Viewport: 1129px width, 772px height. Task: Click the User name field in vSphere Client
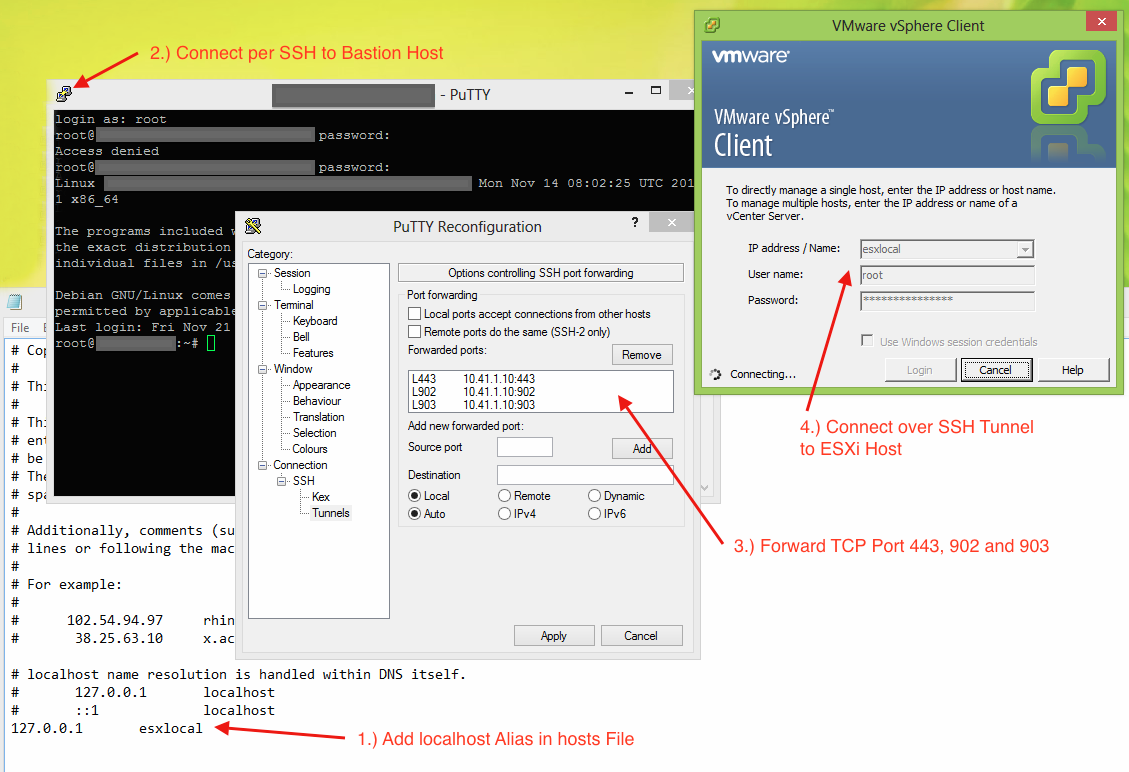(x=948, y=275)
